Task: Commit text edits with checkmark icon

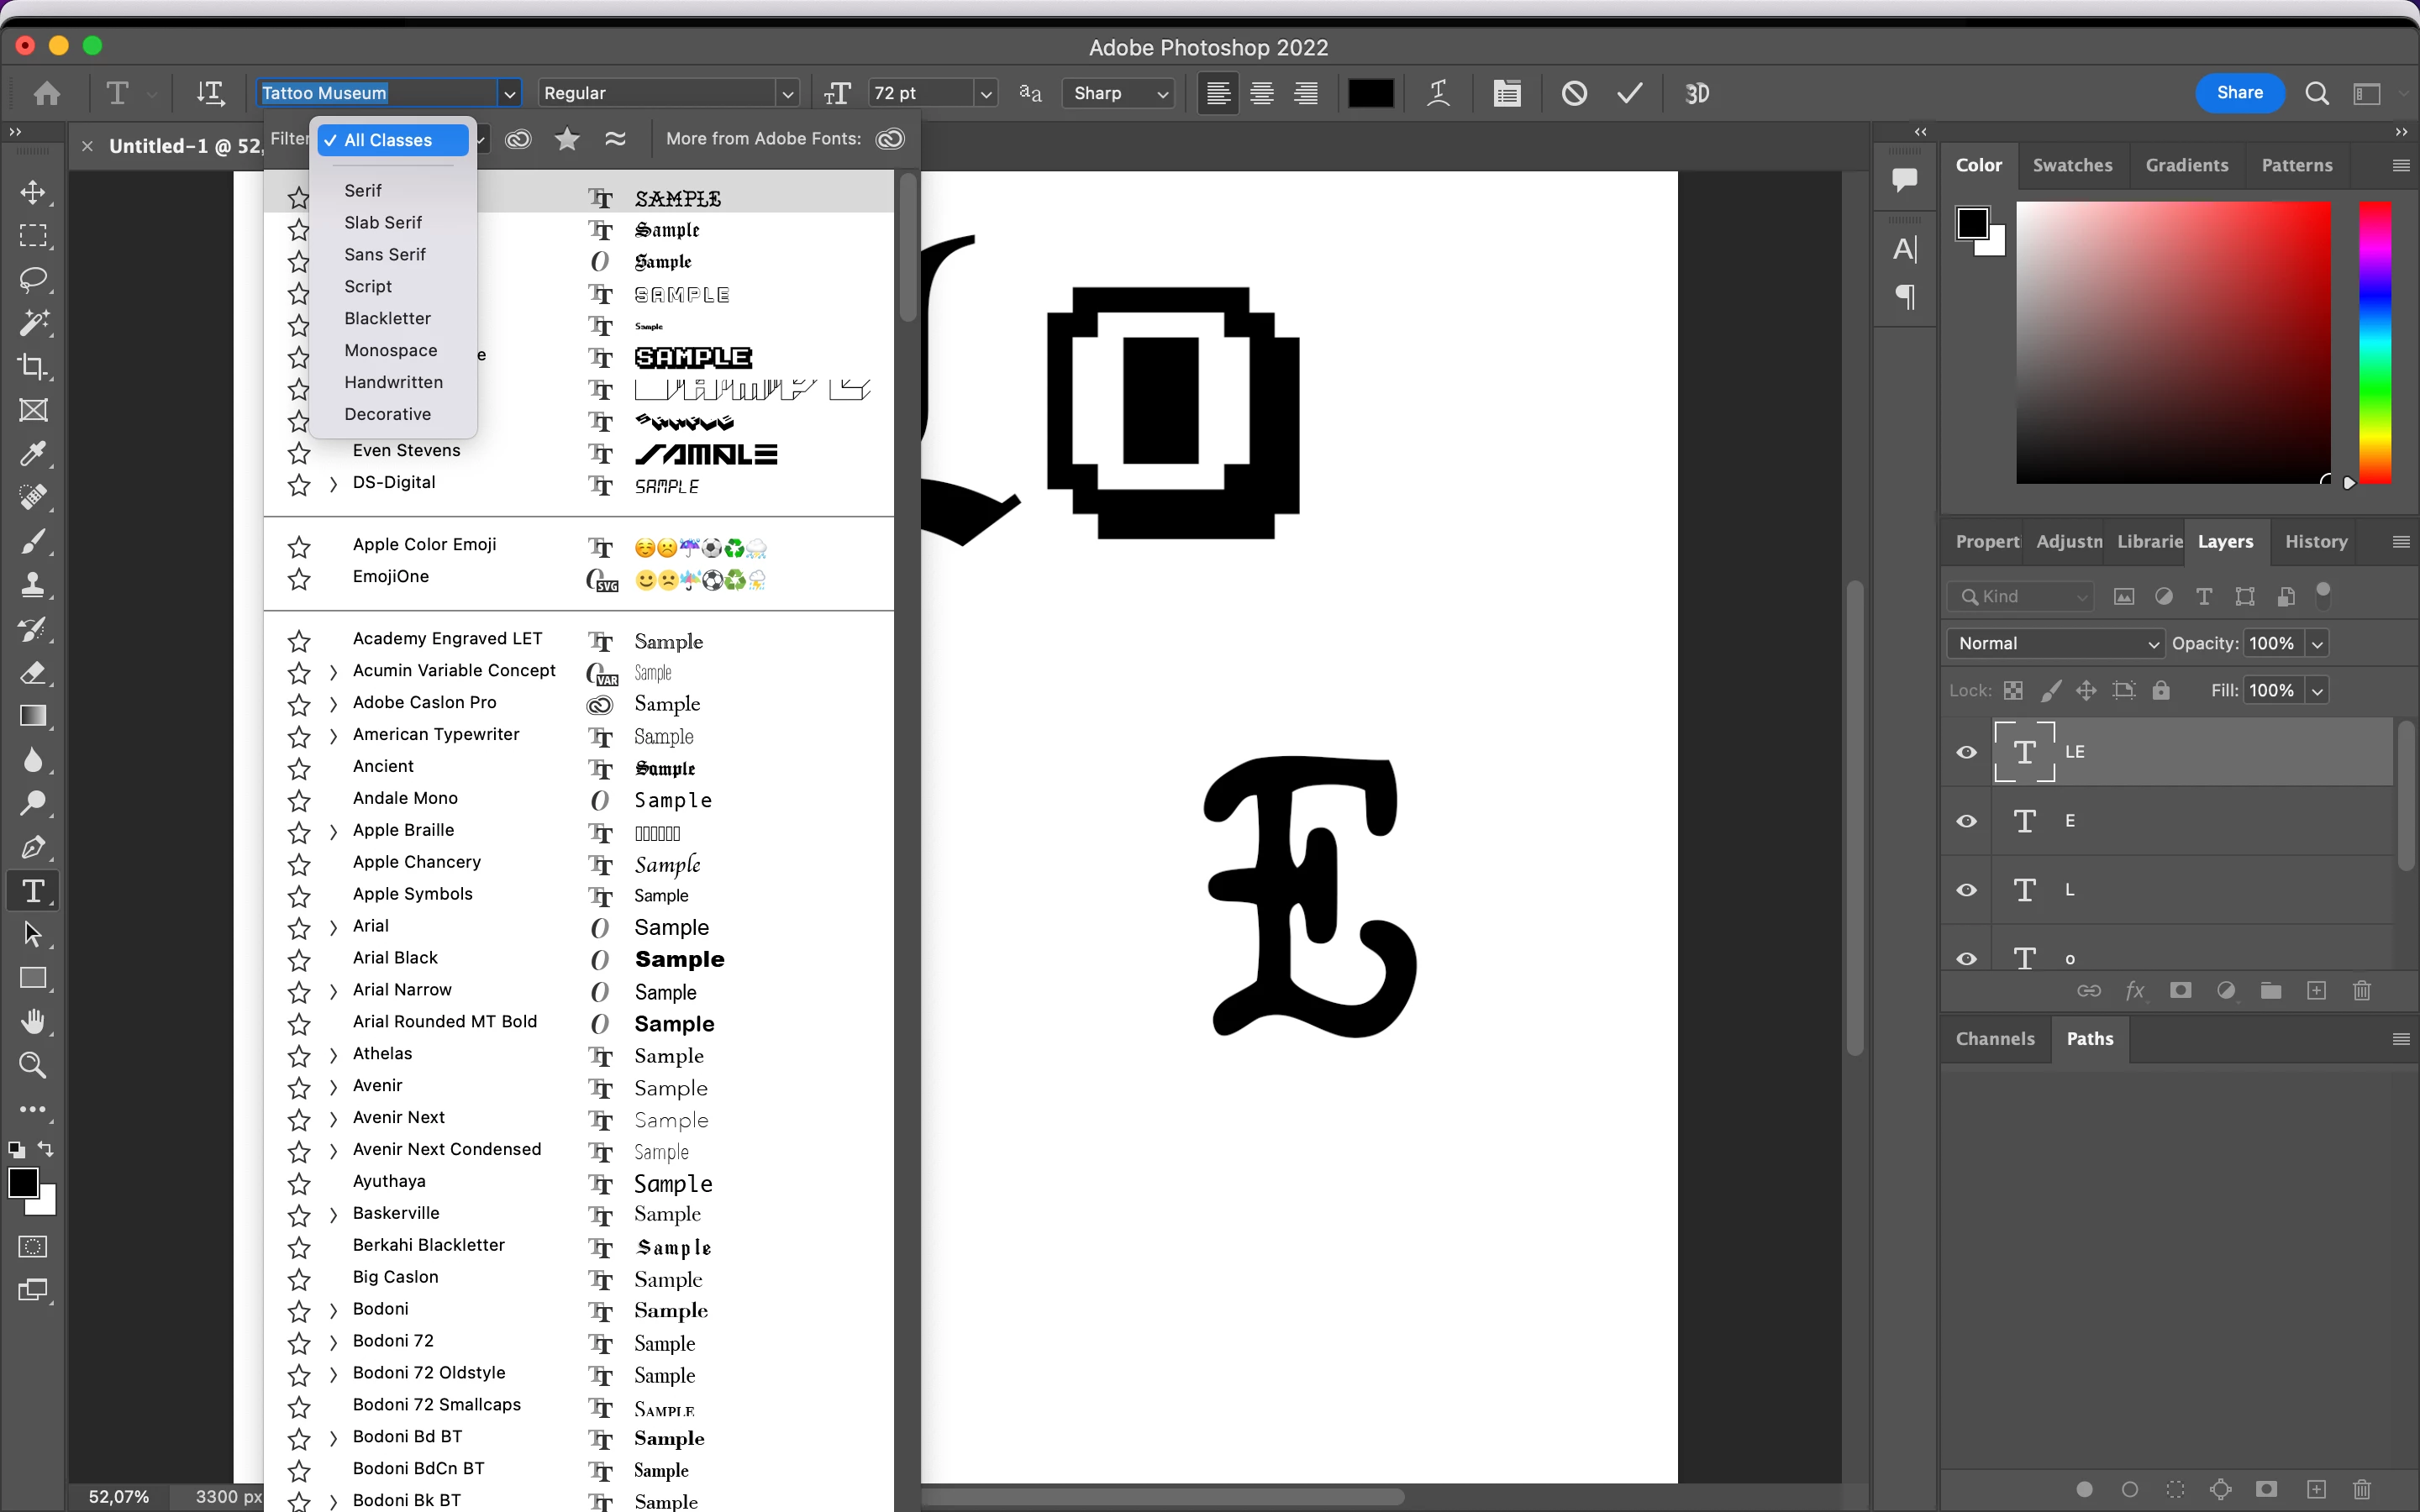Action: pyautogui.click(x=1630, y=93)
